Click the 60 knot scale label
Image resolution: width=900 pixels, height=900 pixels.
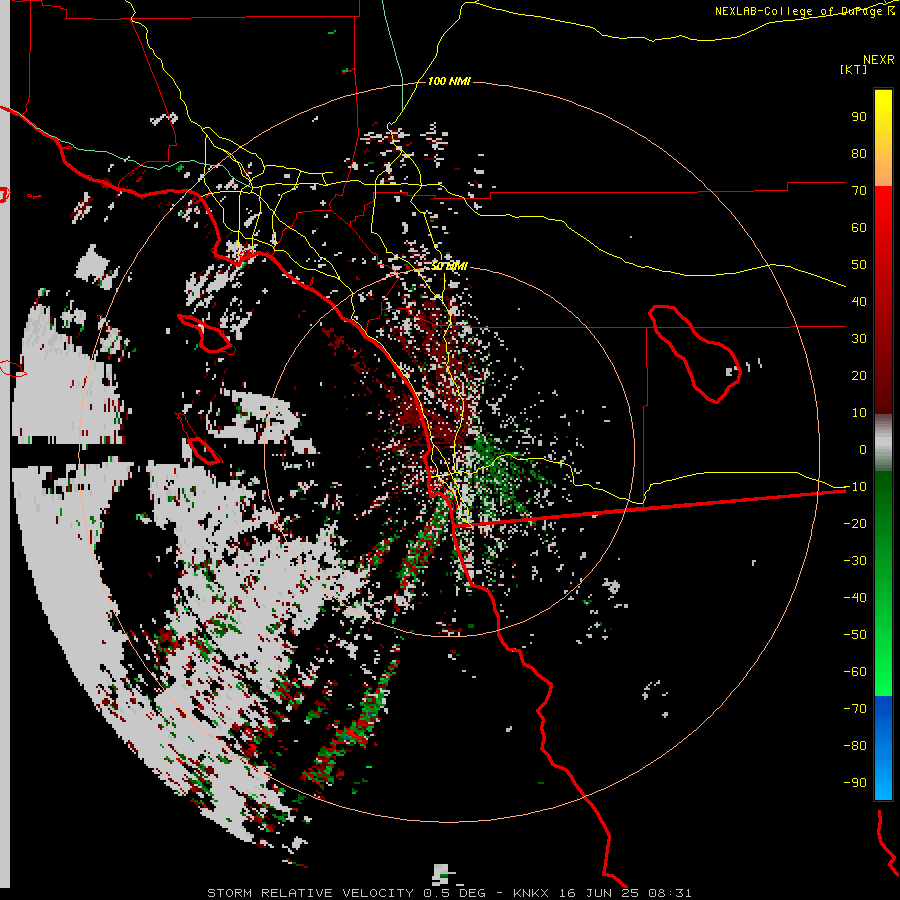point(859,228)
